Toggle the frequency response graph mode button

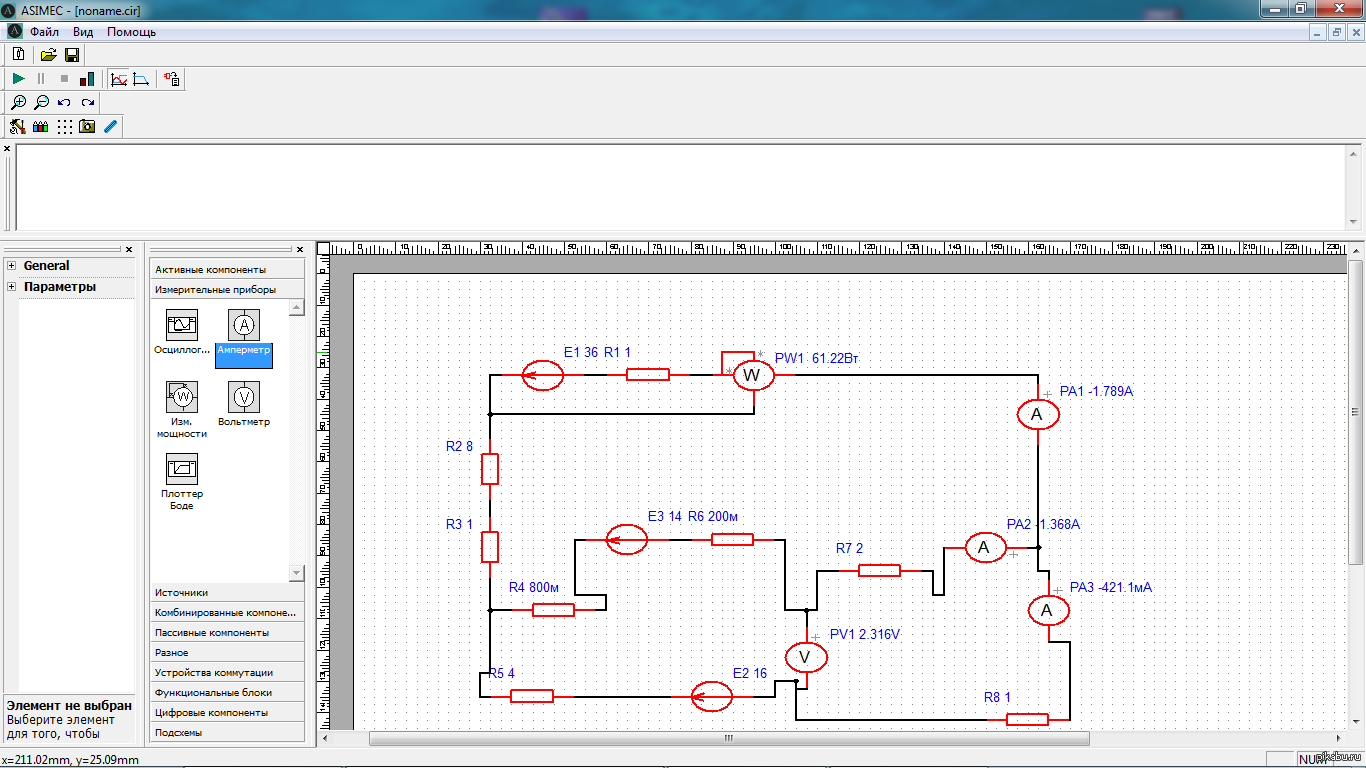click(x=141, y=78)
